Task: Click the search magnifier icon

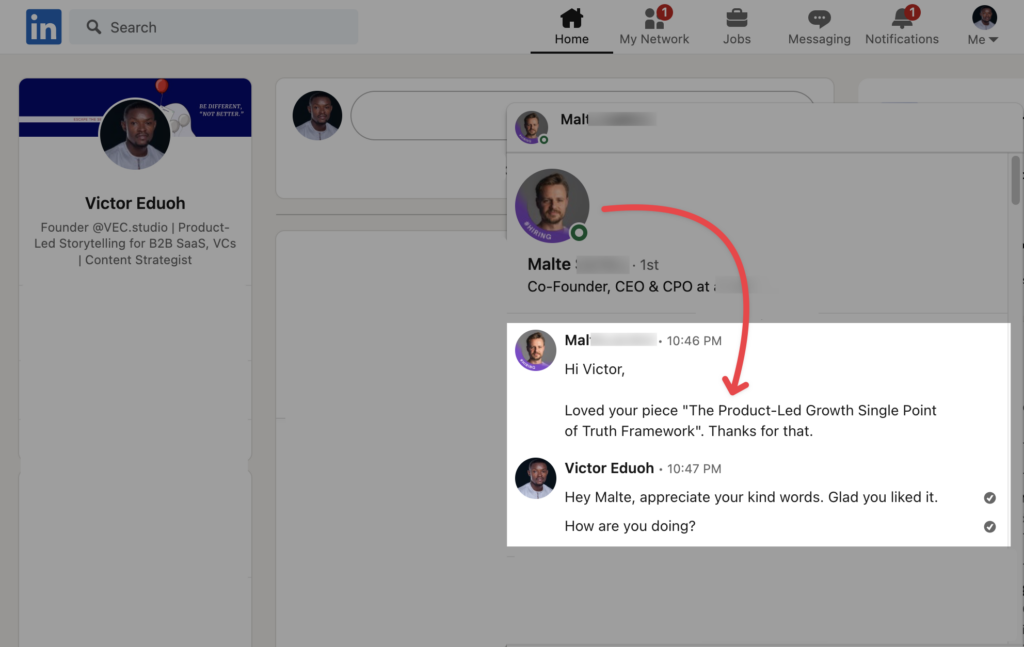Action: tap(94, 27)
